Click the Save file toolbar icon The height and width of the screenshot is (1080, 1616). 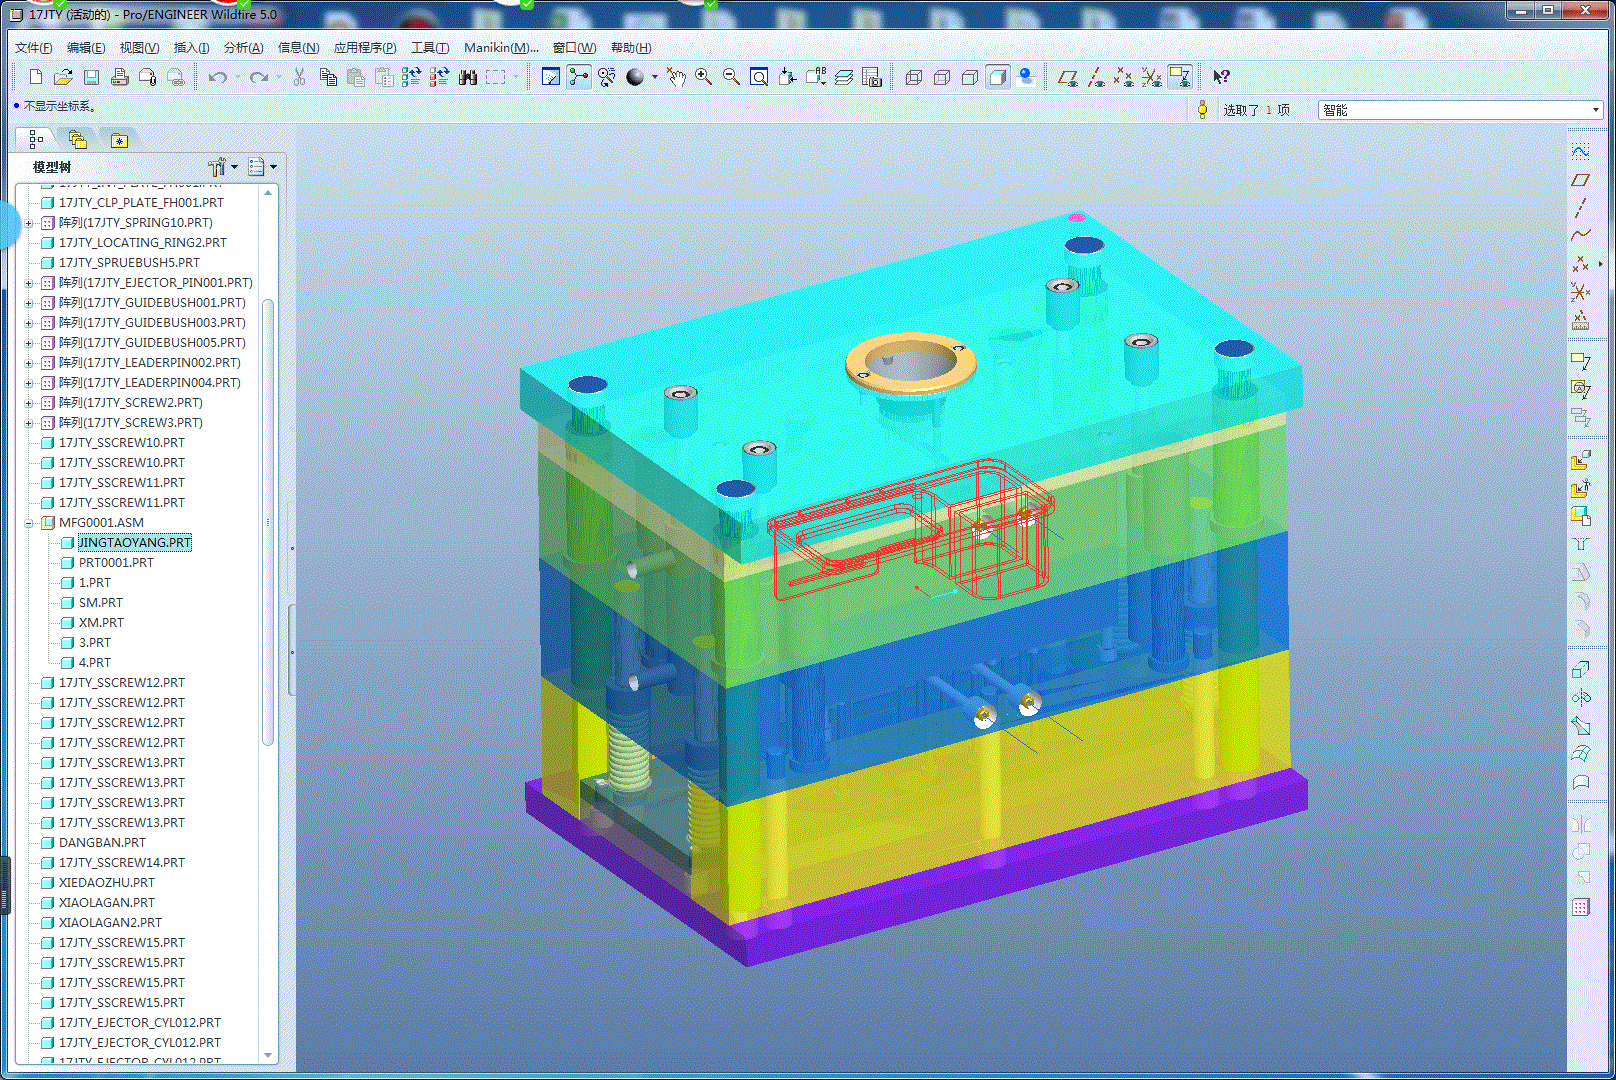[x=91, y=77]
